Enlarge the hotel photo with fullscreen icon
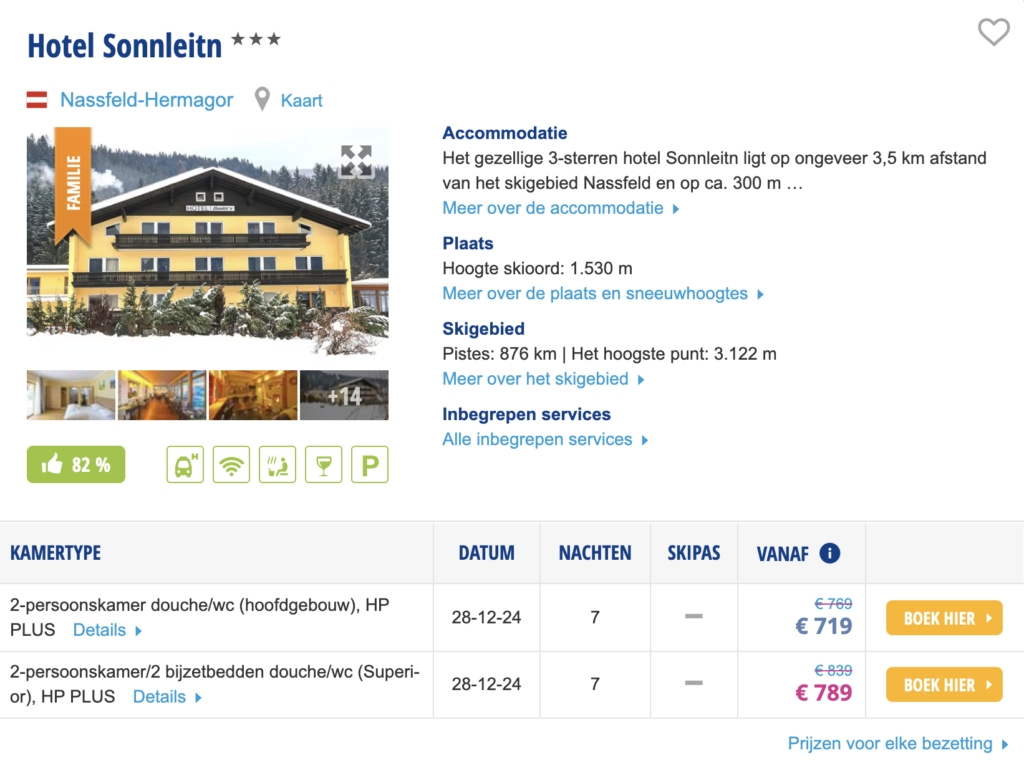This screenshot has height=768, width=1024. tap(355, 161)
